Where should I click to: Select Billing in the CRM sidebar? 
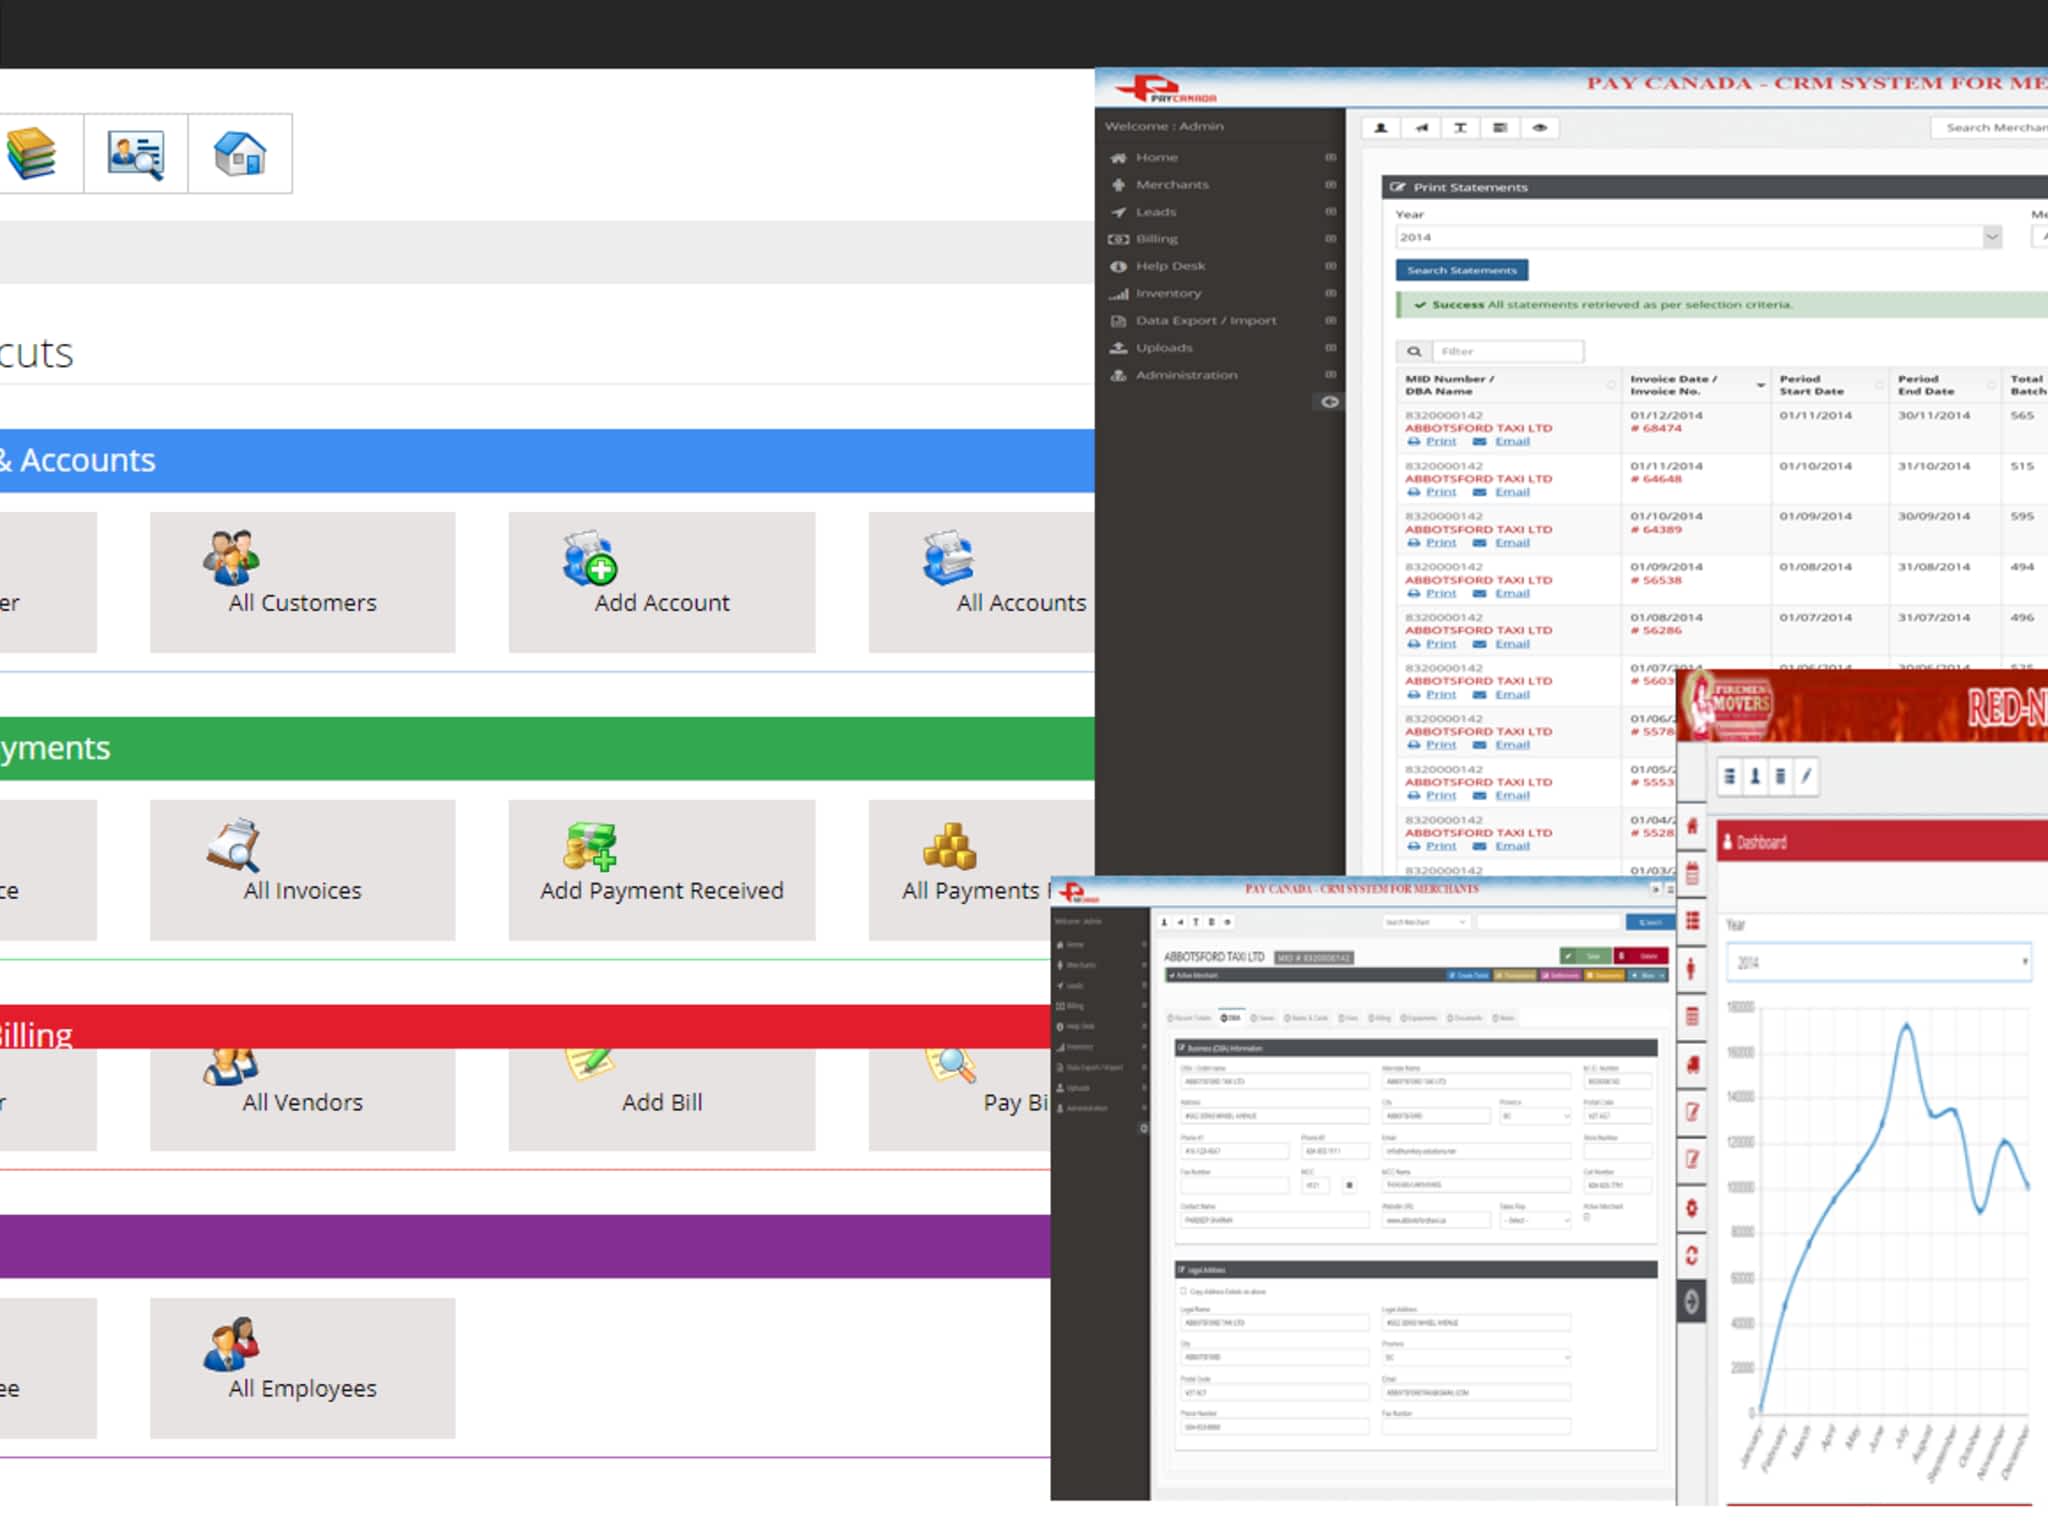(x=1156, y=238)
